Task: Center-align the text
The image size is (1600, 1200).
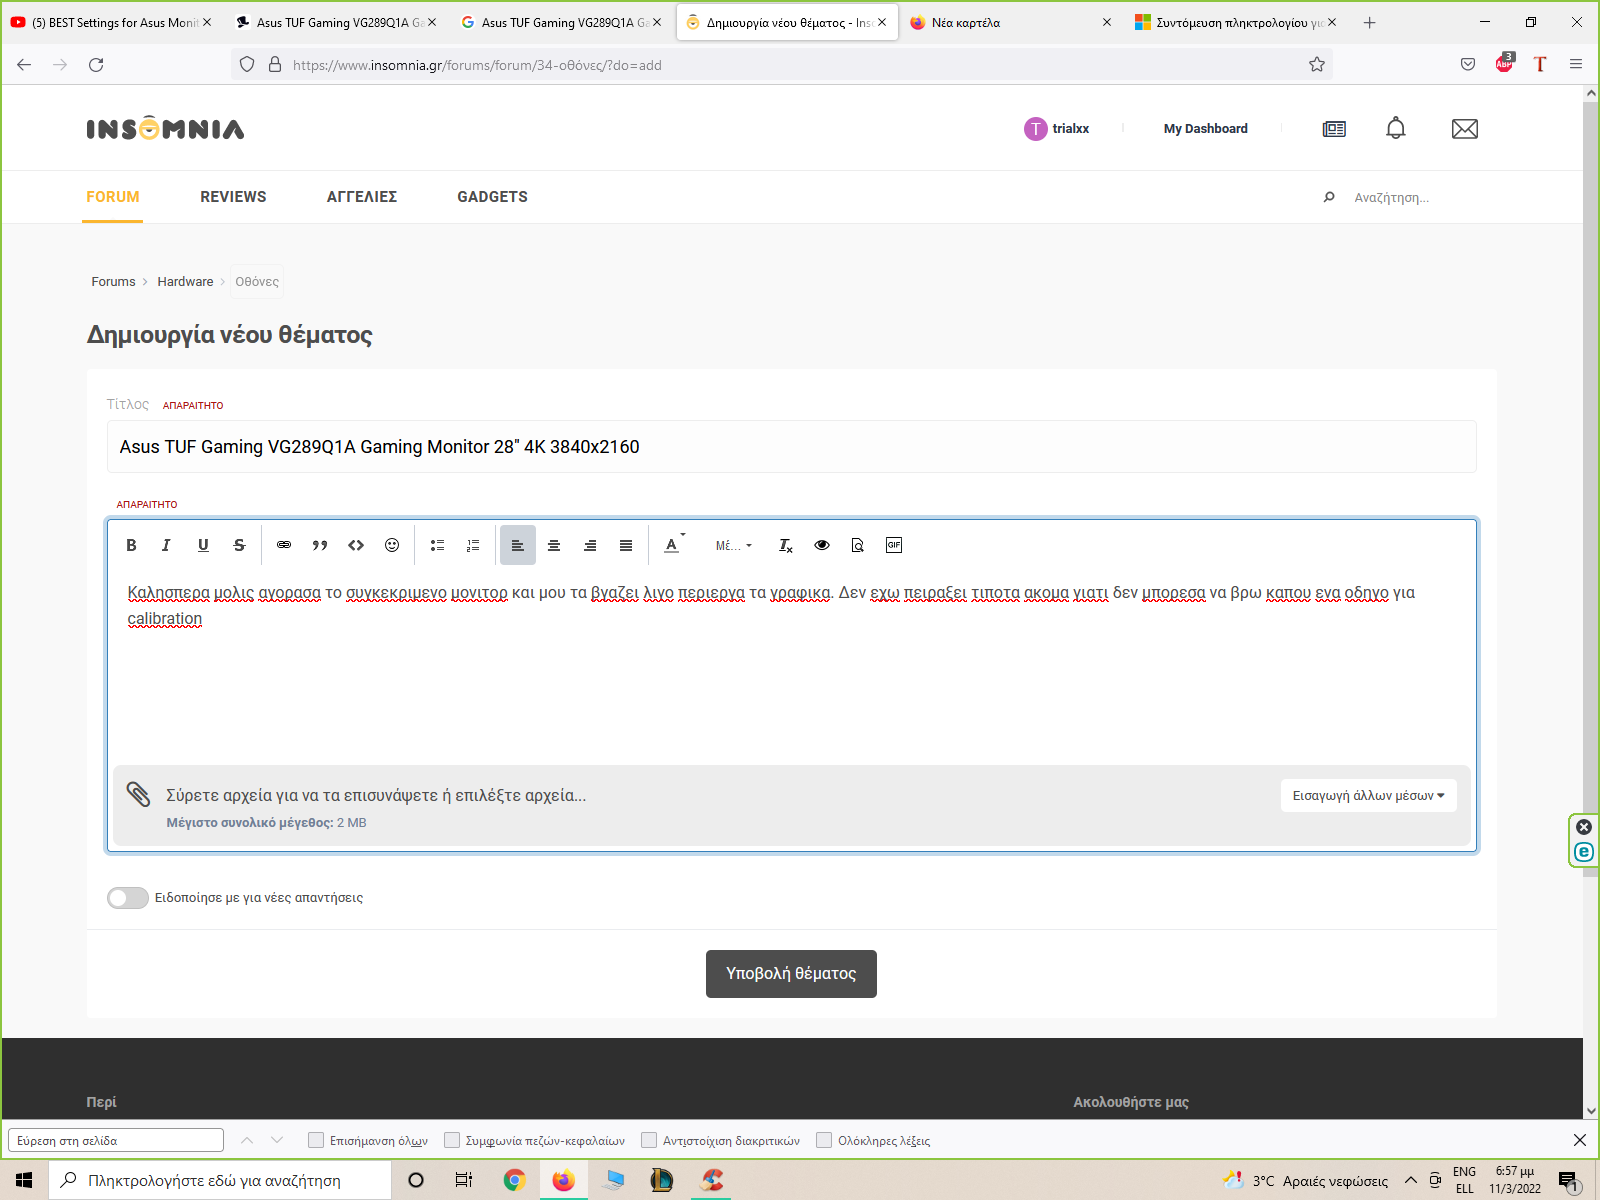Action: click(554, 545)
